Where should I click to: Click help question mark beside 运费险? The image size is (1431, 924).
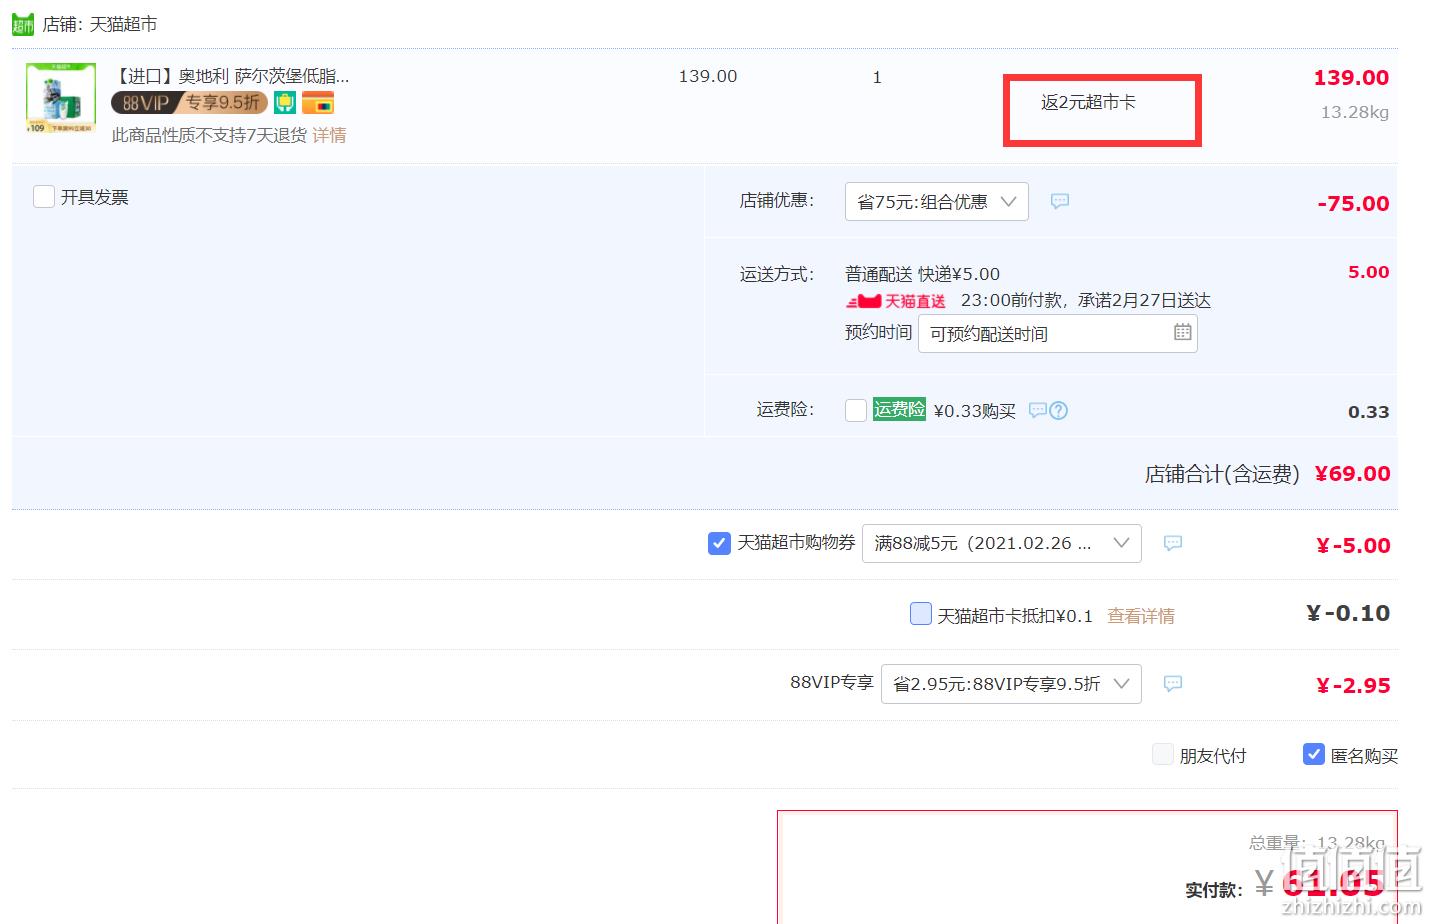1059,410
